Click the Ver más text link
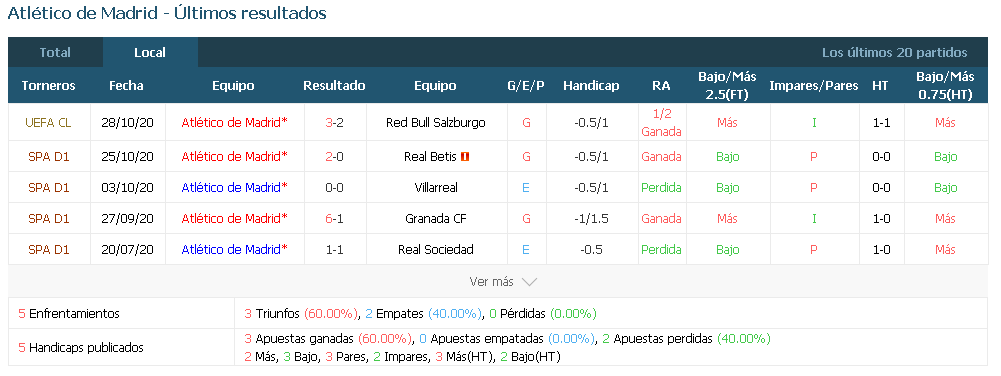The width and height of the screenshot is (1001, 376). [491, 282]
